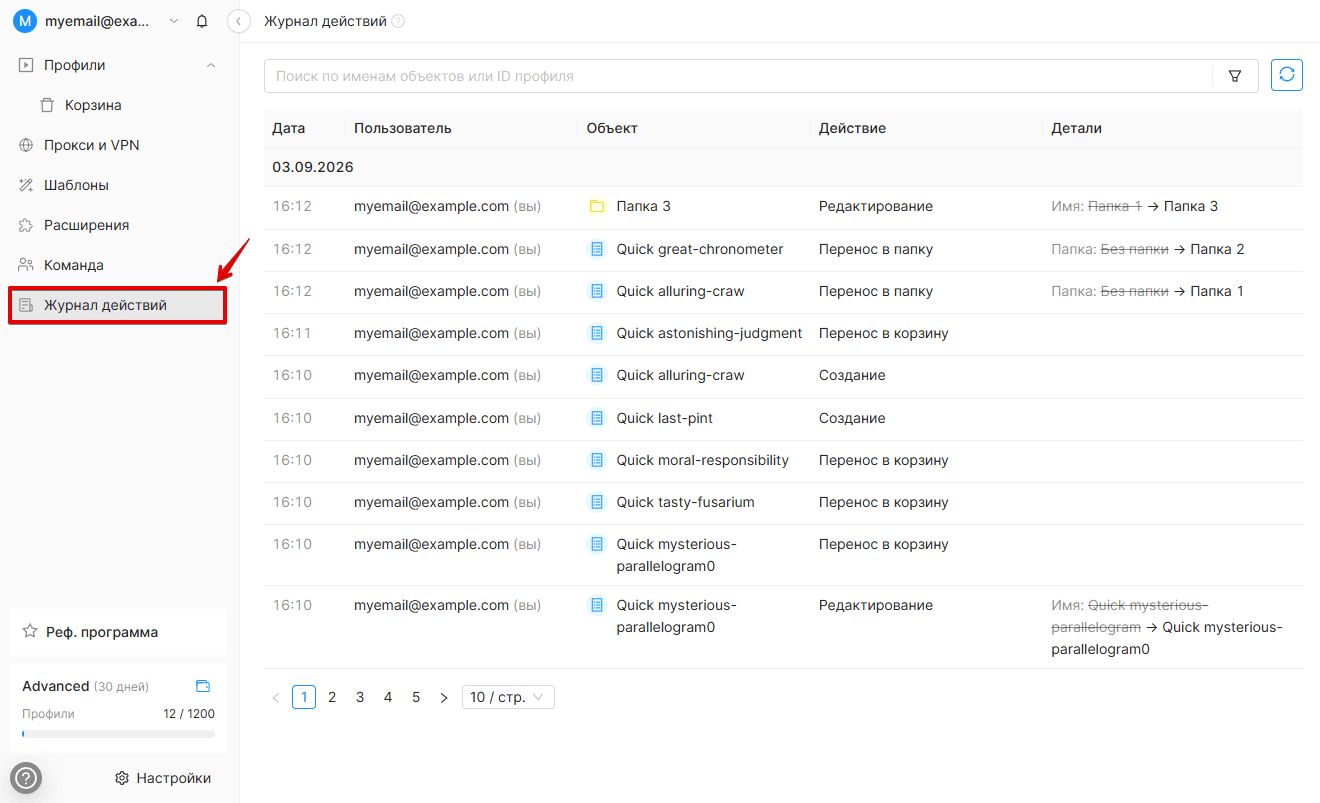The width and height of the screenshot is (1320, 803).
Task: Collapse sidebar with the arrow button
Action: click(238, 21)
